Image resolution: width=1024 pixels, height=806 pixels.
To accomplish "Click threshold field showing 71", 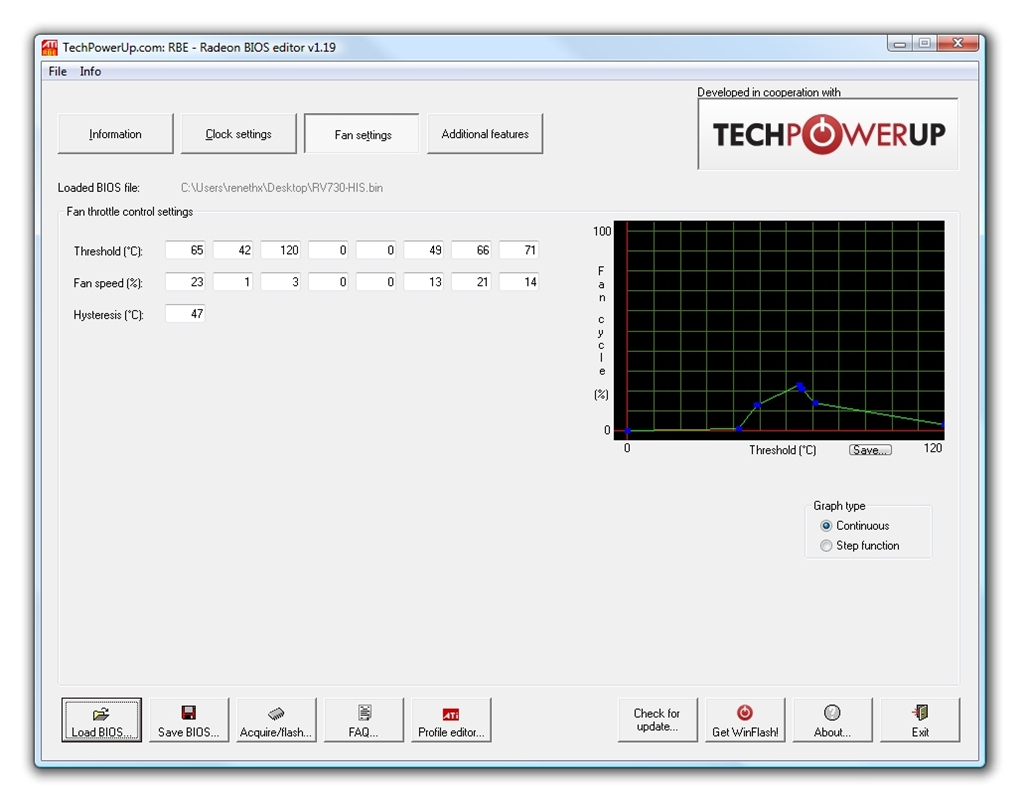I will point(519,250).
